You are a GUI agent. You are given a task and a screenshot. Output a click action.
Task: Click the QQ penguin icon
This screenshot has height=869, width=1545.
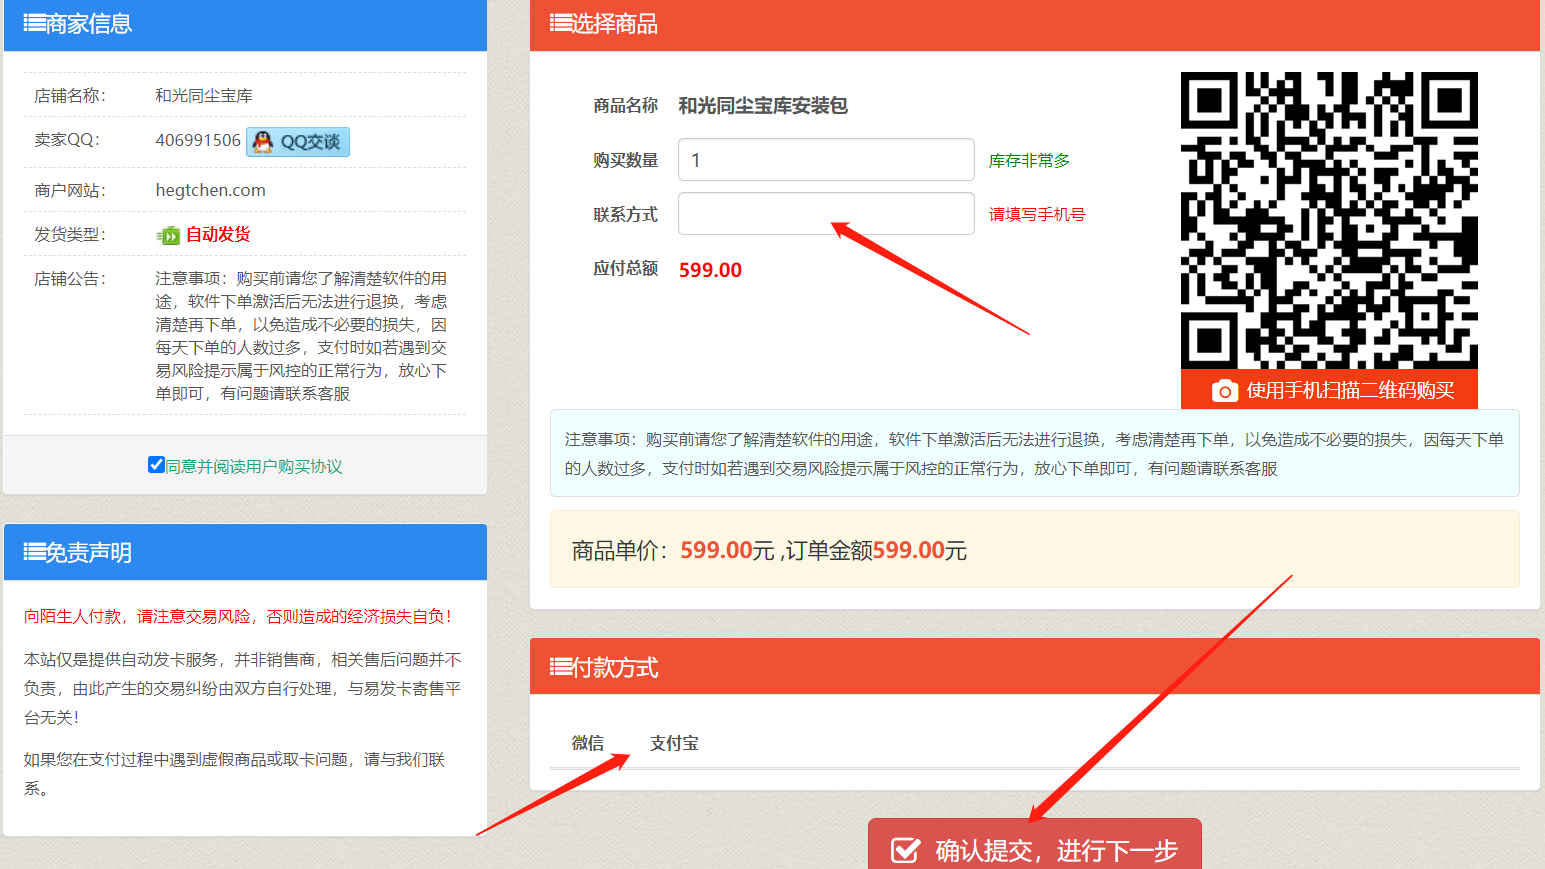(263, 141)
